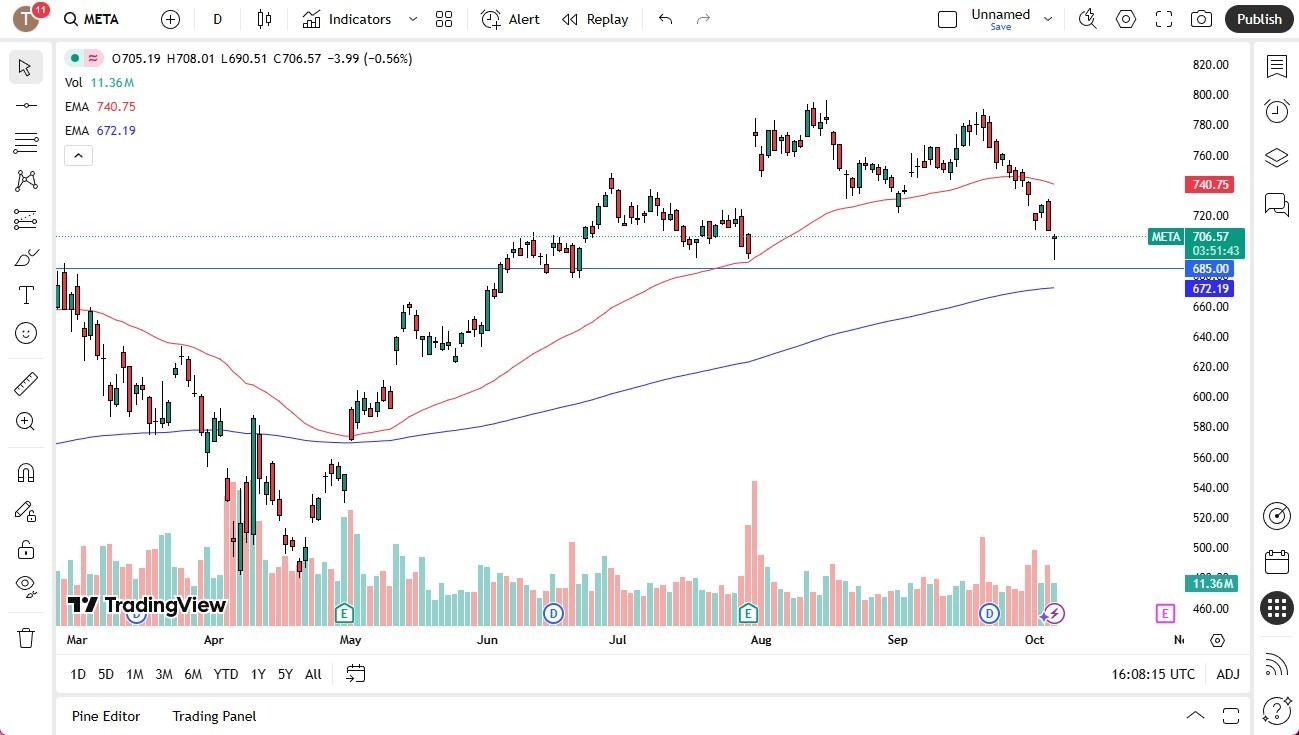Hide all drawings with the eye icon
This screenshot has width=1299, height=735.
26,585
